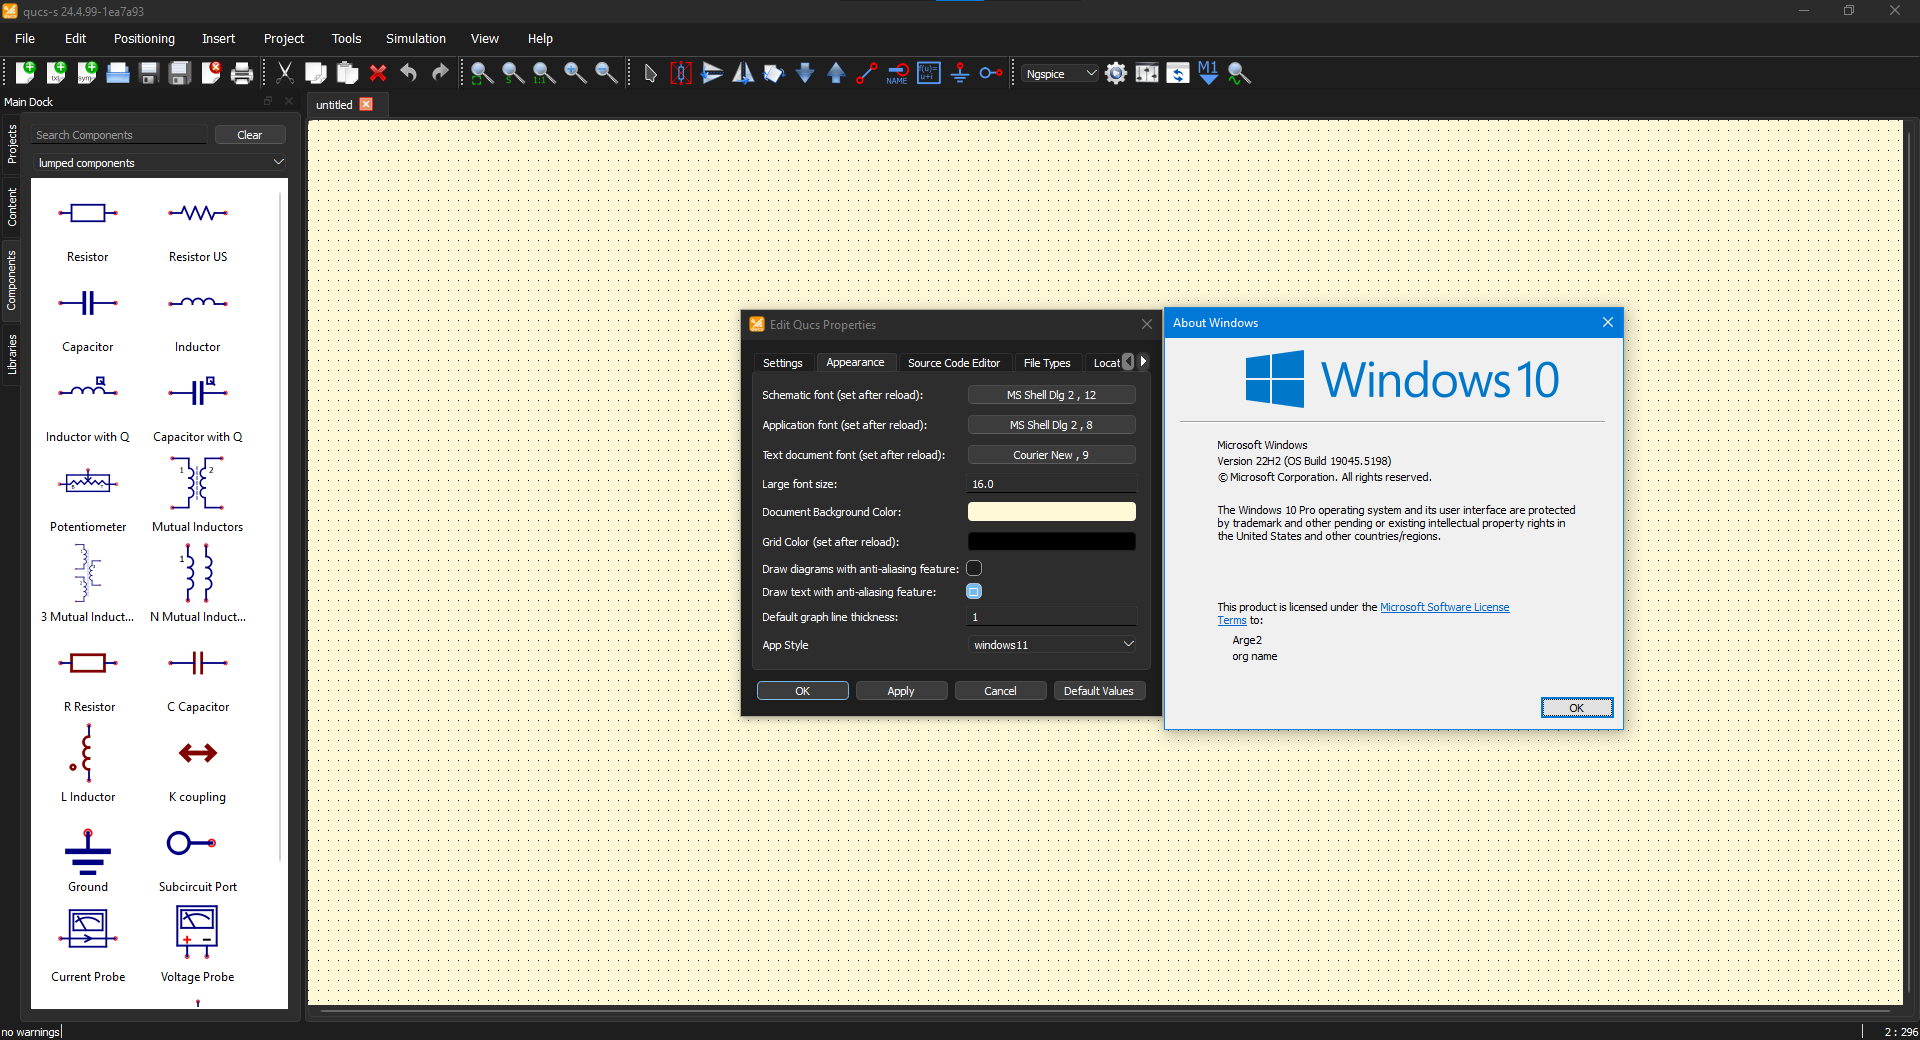
Task: Click the Redo arrow icon
Action: tap(440, 73)
